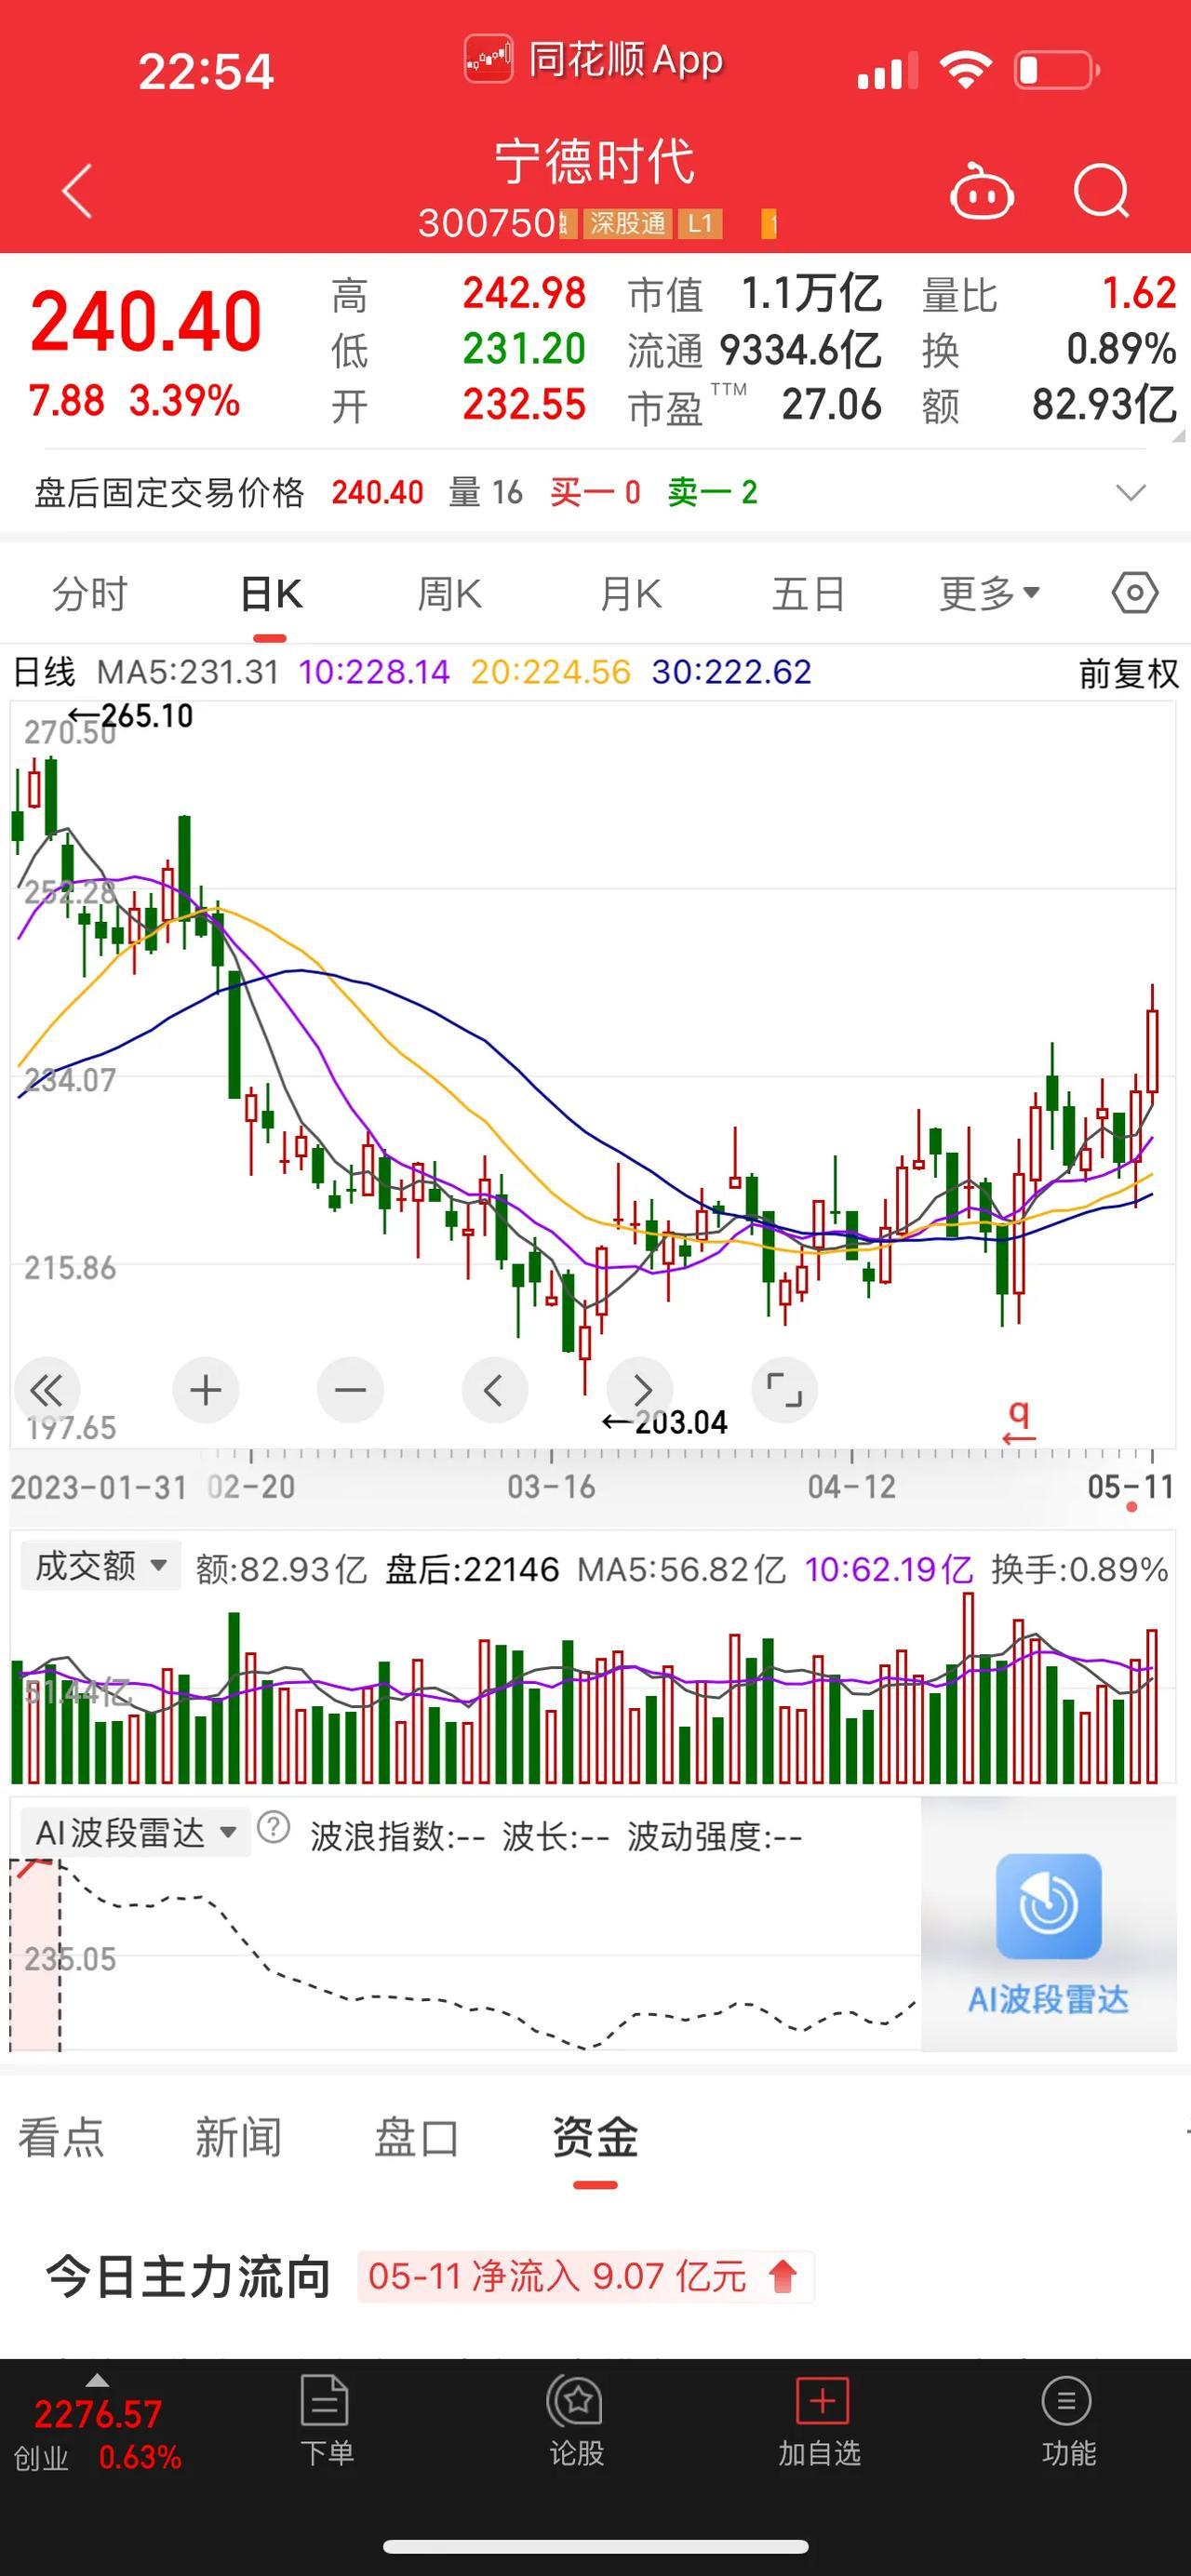Shift chart right with the next arrow
Viewport: 1191px width, 2576px height.
tap(640, 1390)
